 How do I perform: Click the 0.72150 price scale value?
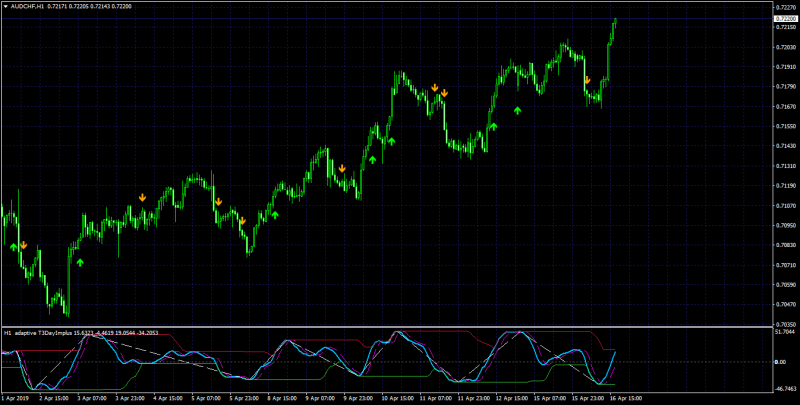pyautogui.click(x=786, y=27)
